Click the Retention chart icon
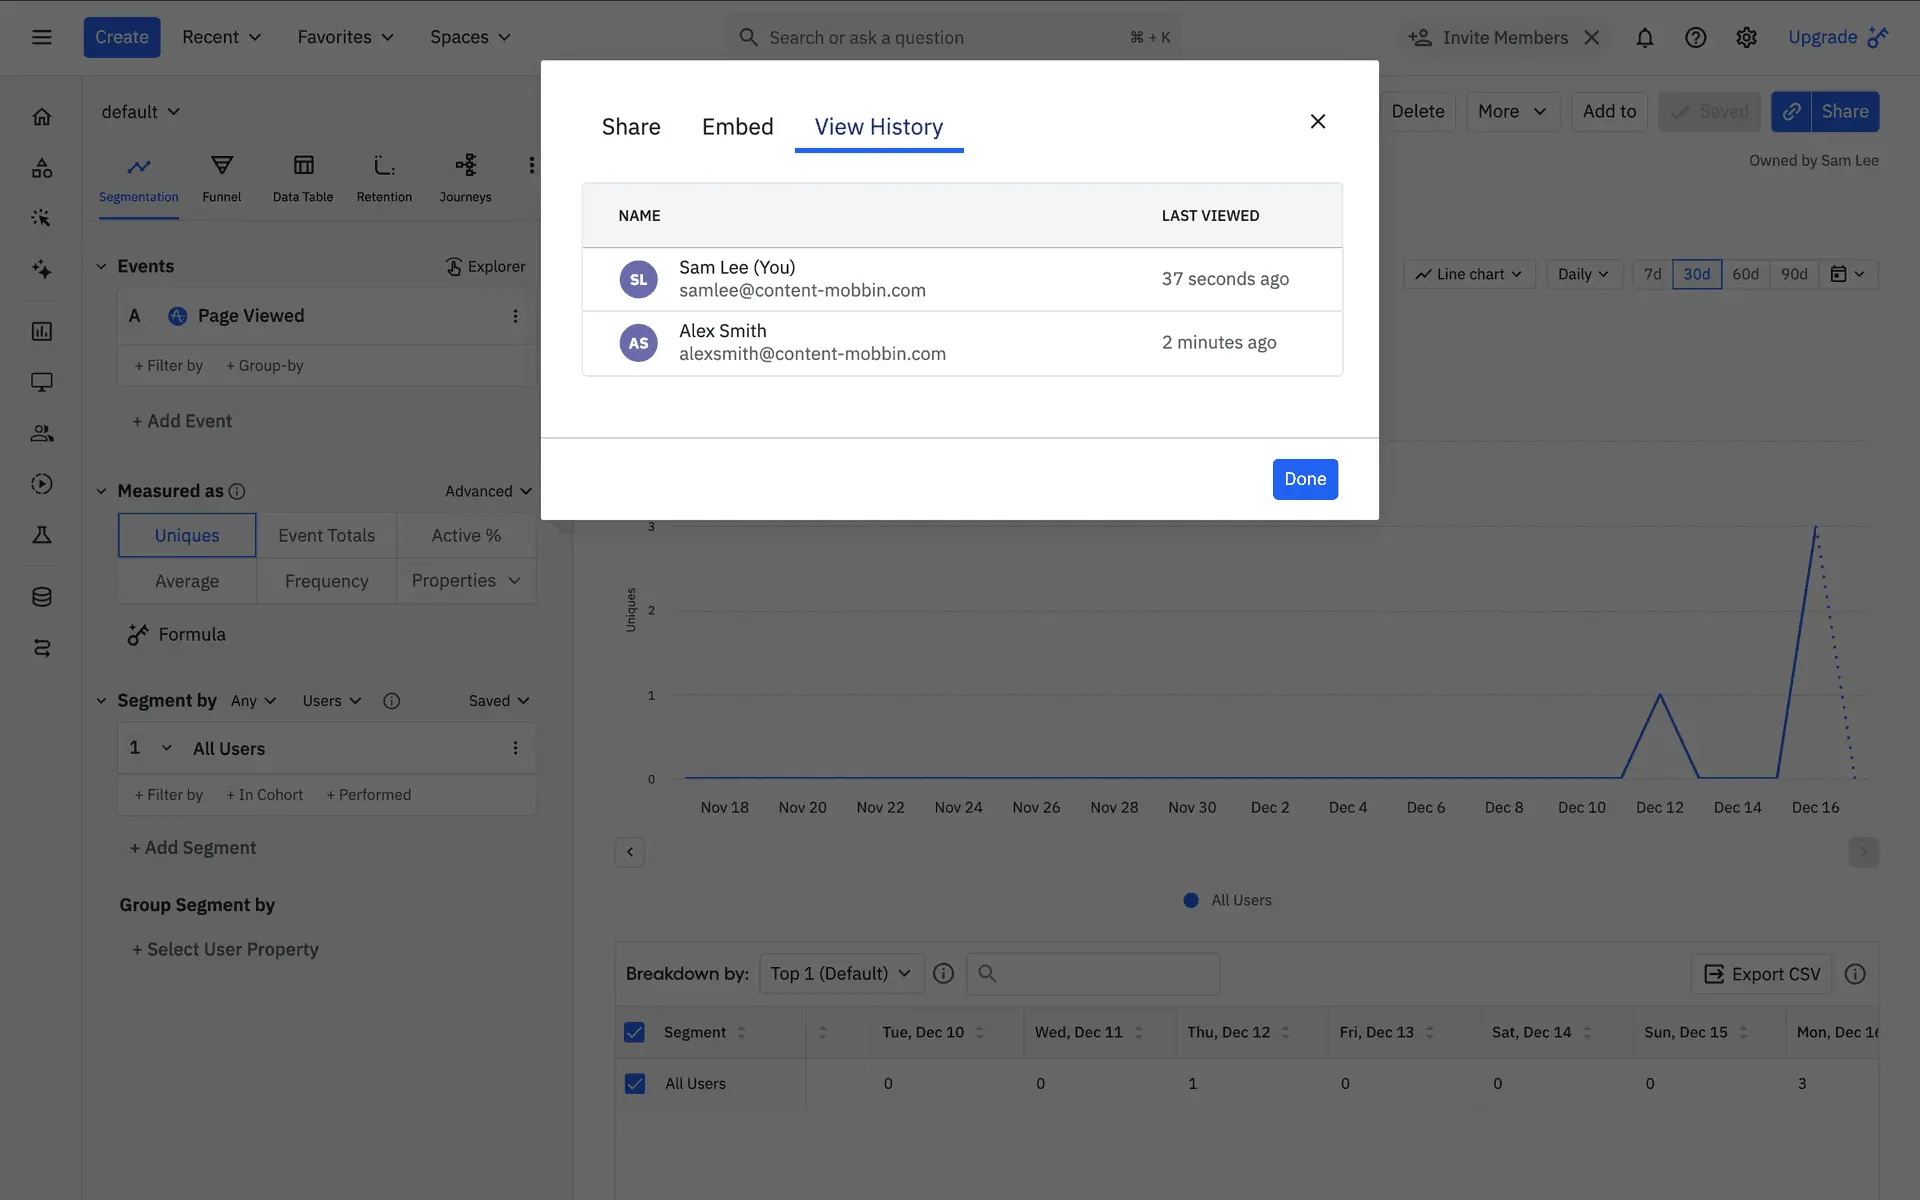This screenshot has width=1920, height=1200. [384, 166]
